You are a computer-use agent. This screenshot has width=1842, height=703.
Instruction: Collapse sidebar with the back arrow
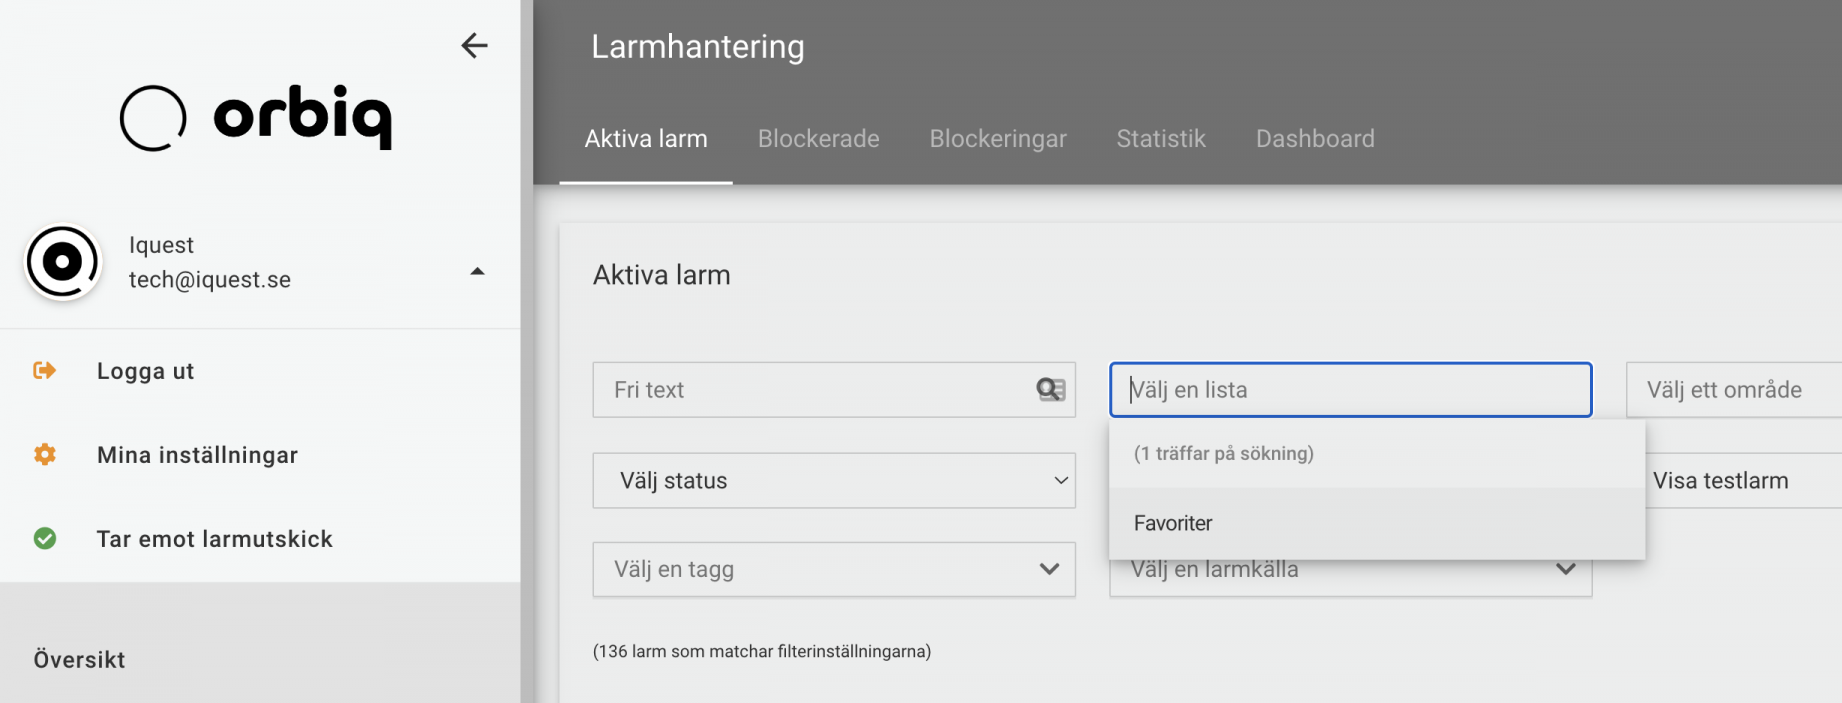pyautogui.click(x=474, y=45)
